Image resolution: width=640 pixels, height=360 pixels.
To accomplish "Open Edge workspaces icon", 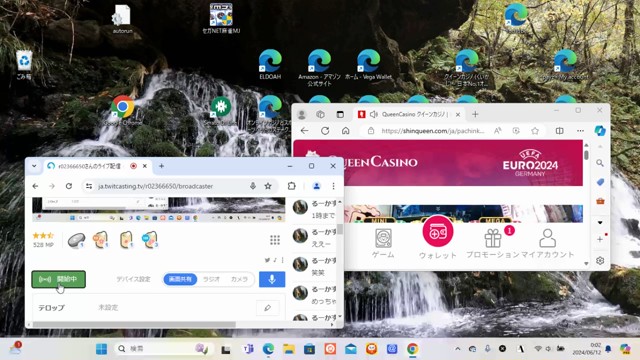I will coord(320,114).
